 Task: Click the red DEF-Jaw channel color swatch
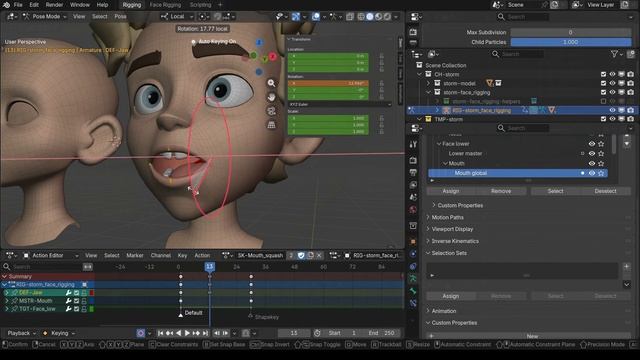point(92,293)
